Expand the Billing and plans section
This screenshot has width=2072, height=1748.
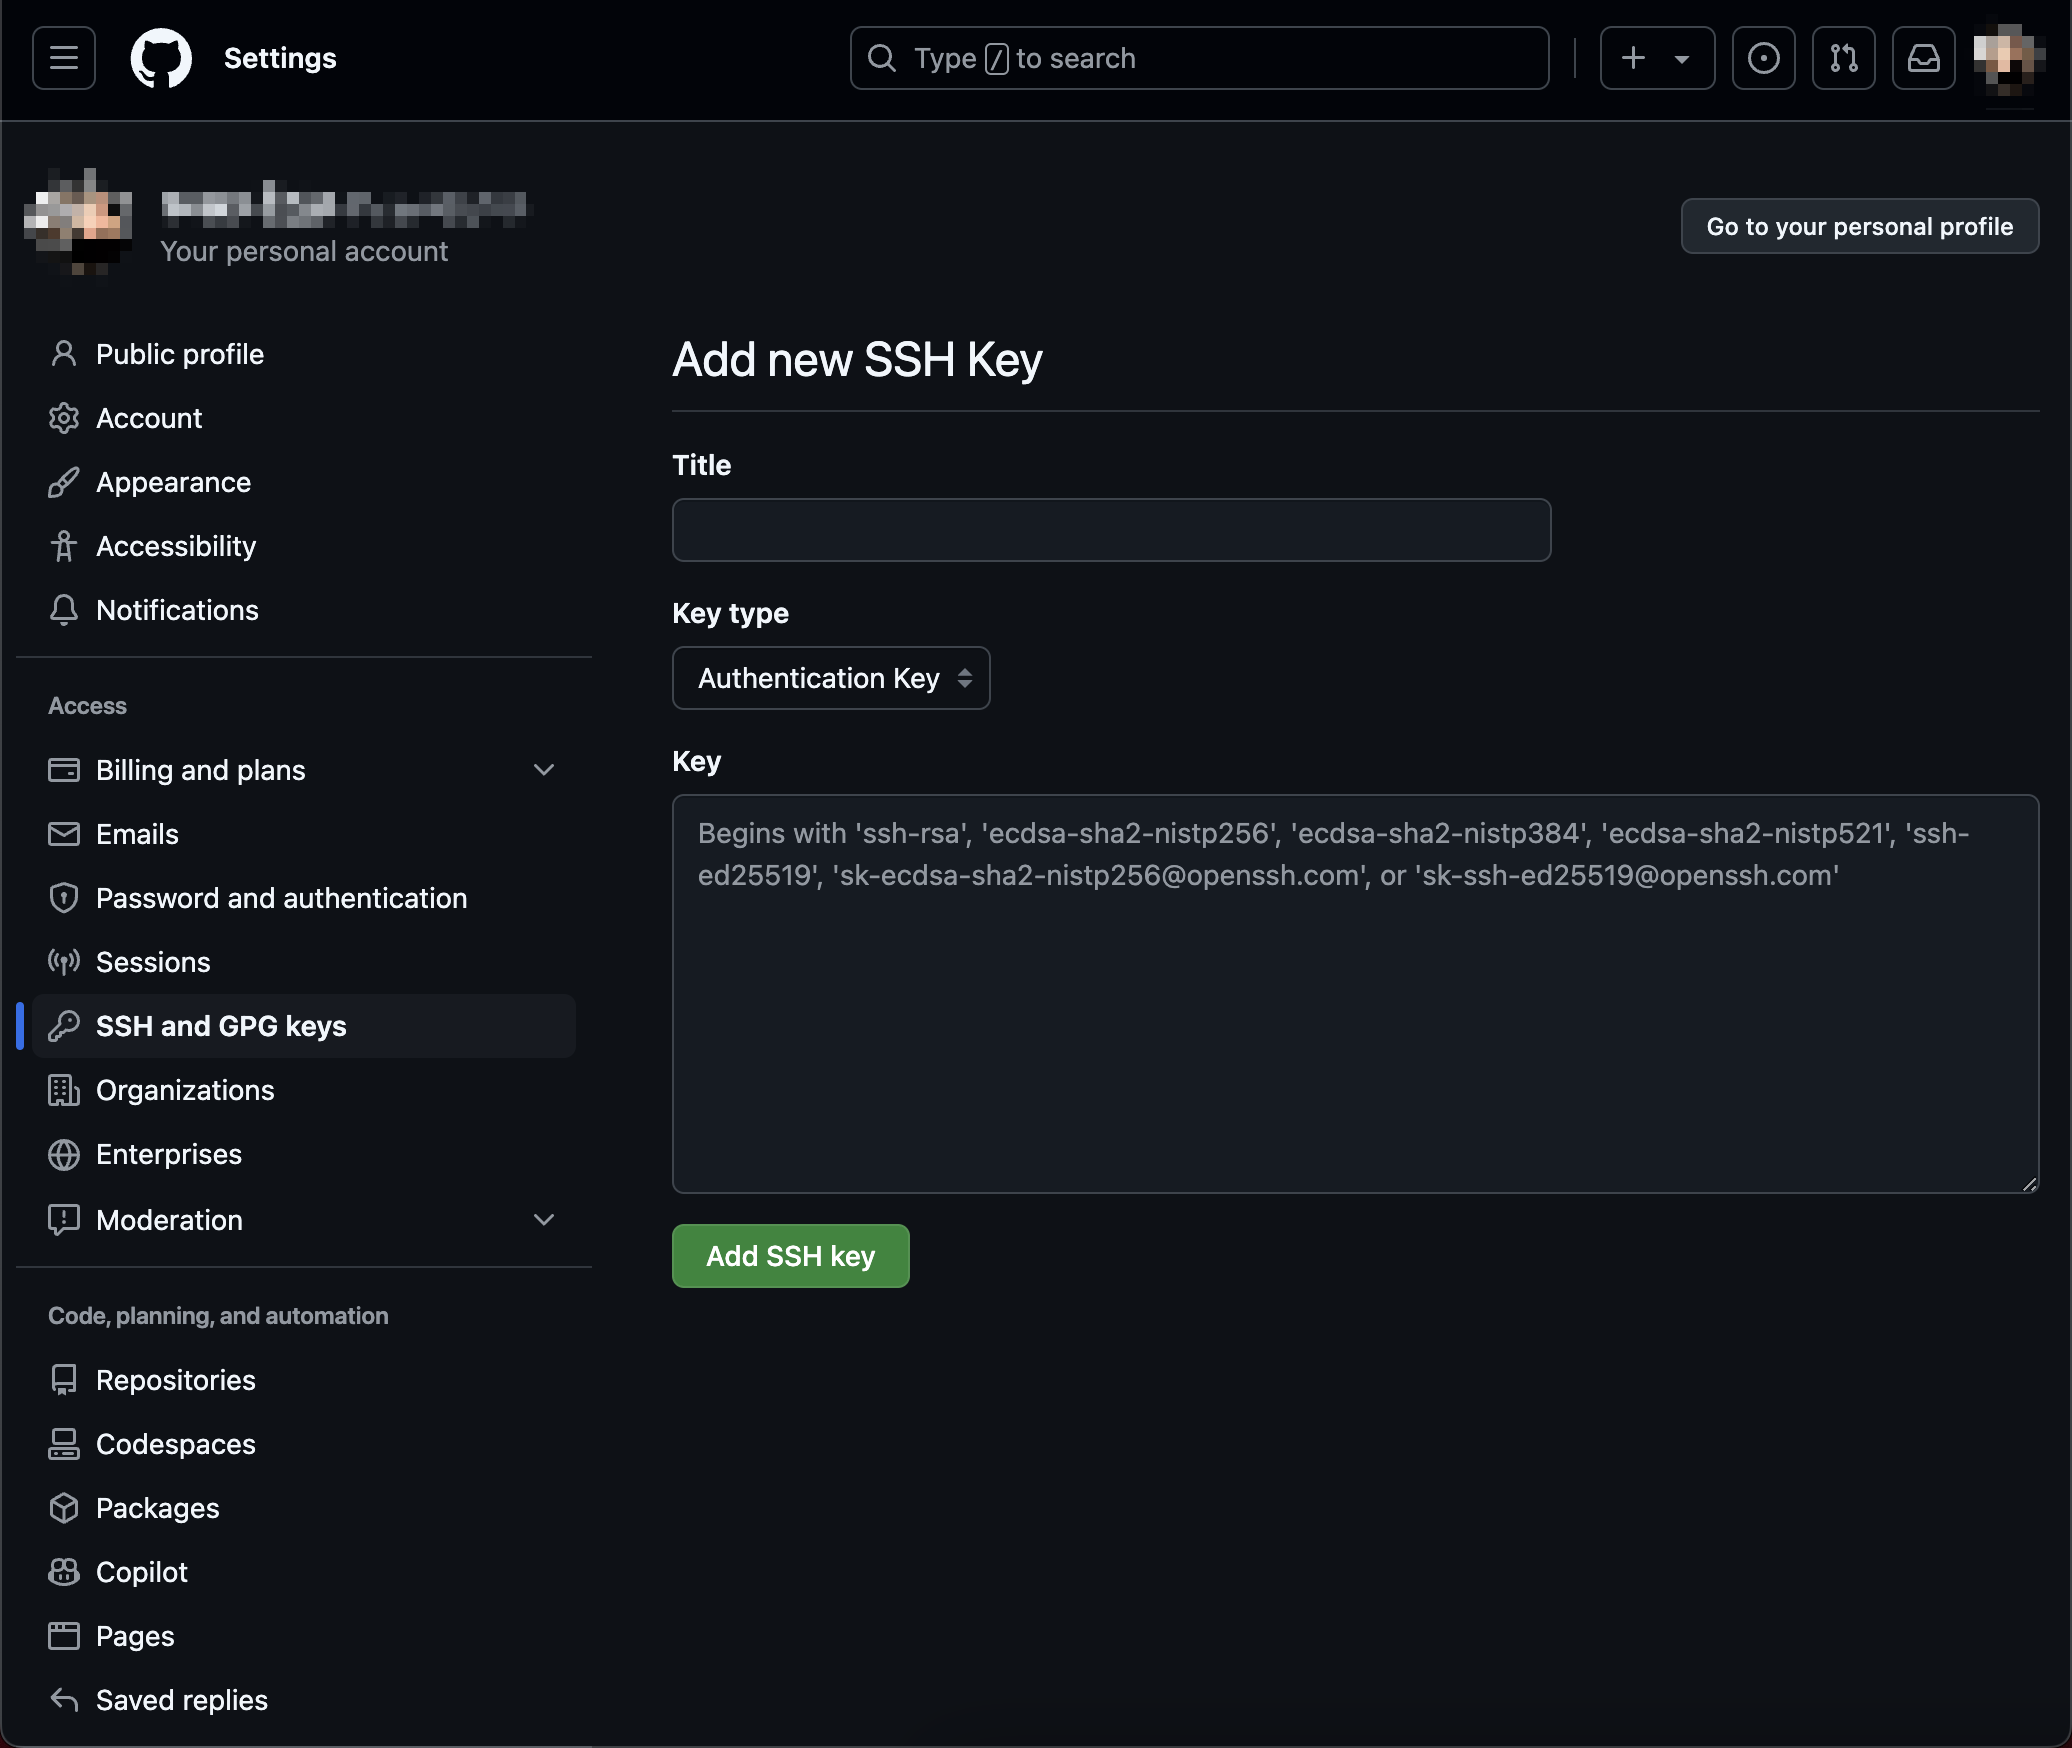pos(544,770)
